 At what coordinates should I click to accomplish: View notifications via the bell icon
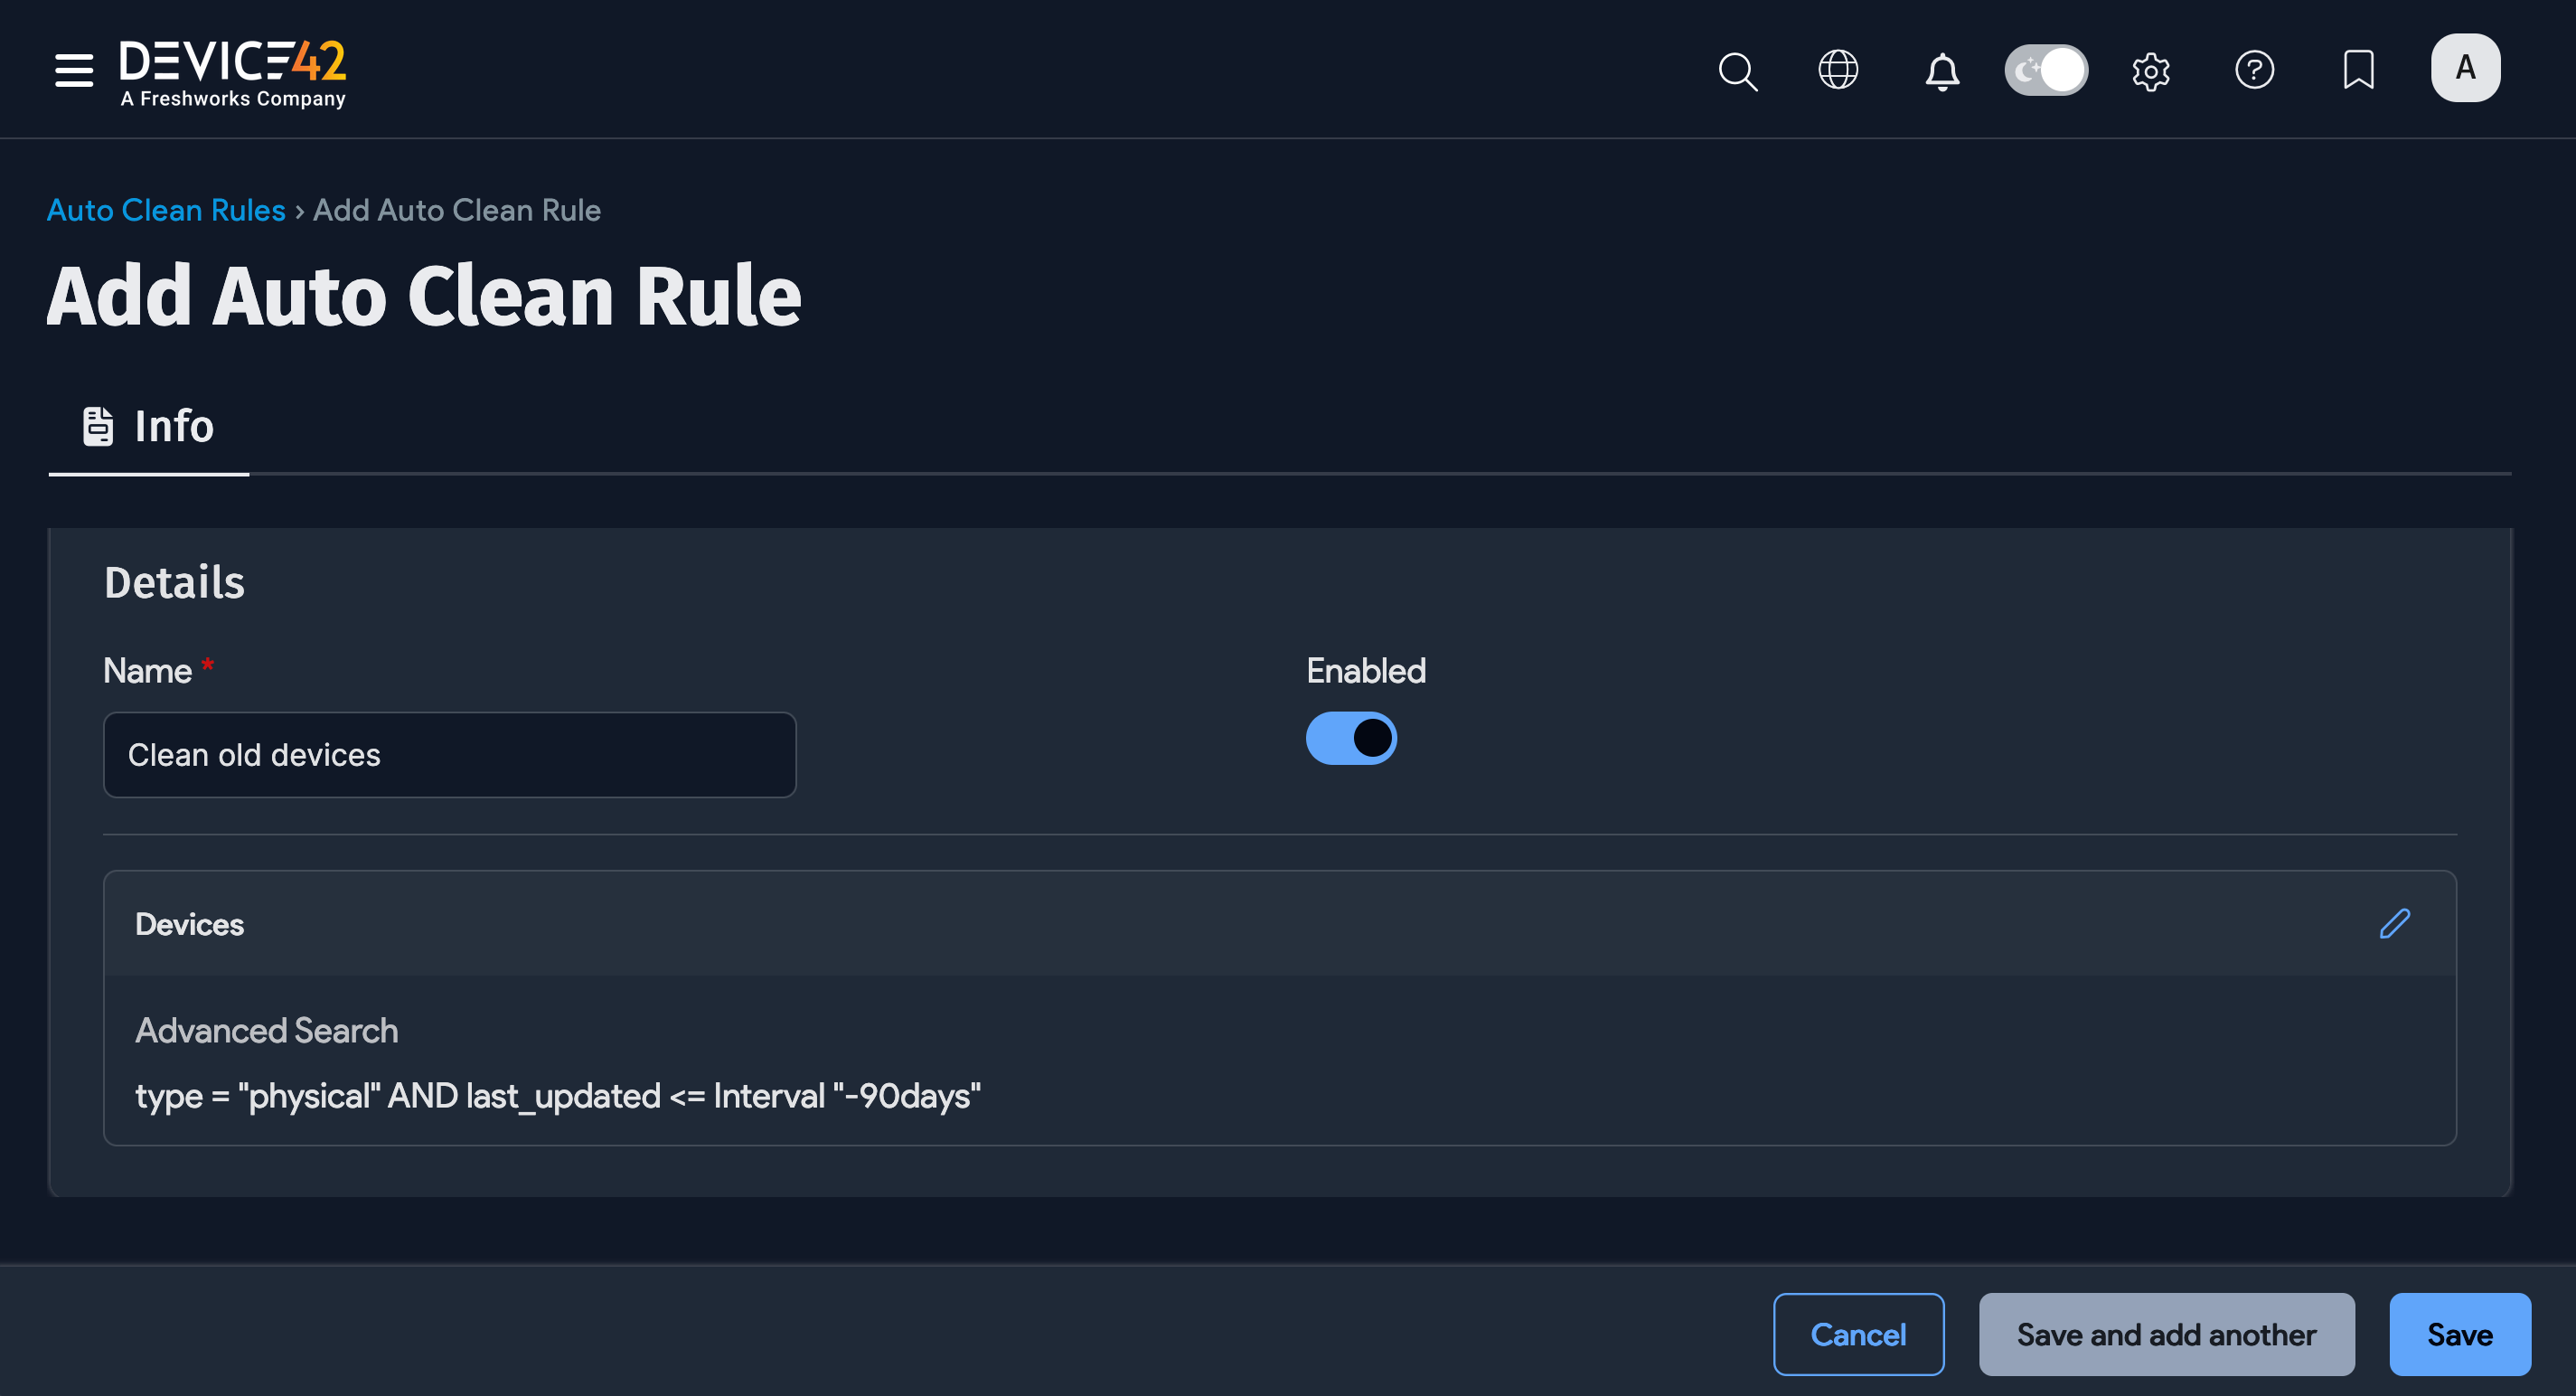click(x=1941, y=71)
